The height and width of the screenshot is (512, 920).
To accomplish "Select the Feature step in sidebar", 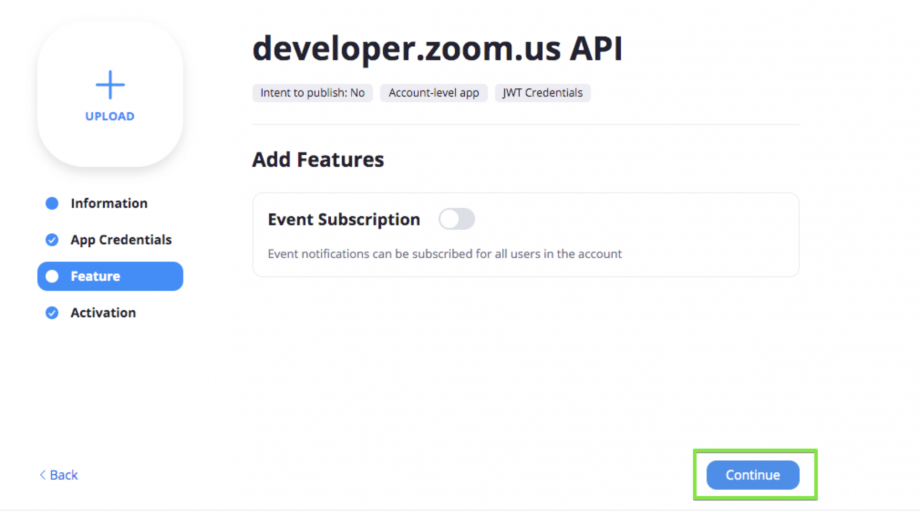I will tap(110, 276).
